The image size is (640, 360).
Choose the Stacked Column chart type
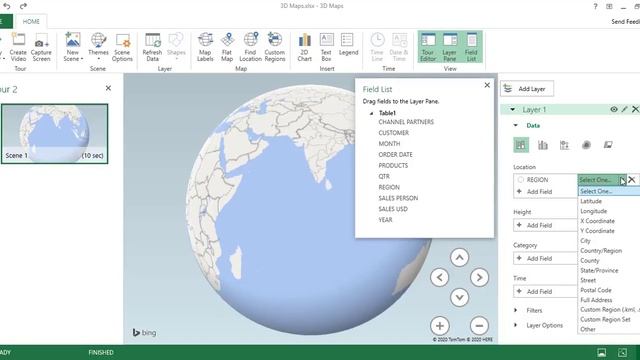click(x=521, y=145)
